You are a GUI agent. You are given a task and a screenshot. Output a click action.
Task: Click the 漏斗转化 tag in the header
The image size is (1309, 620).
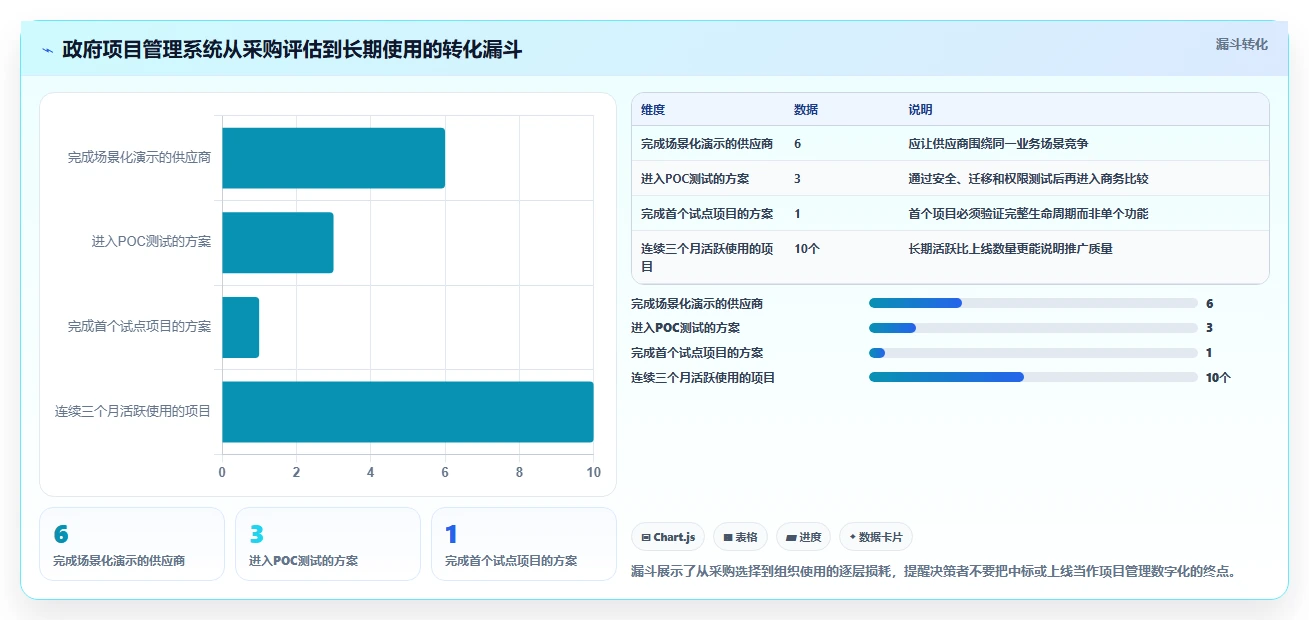(1241, 44)
